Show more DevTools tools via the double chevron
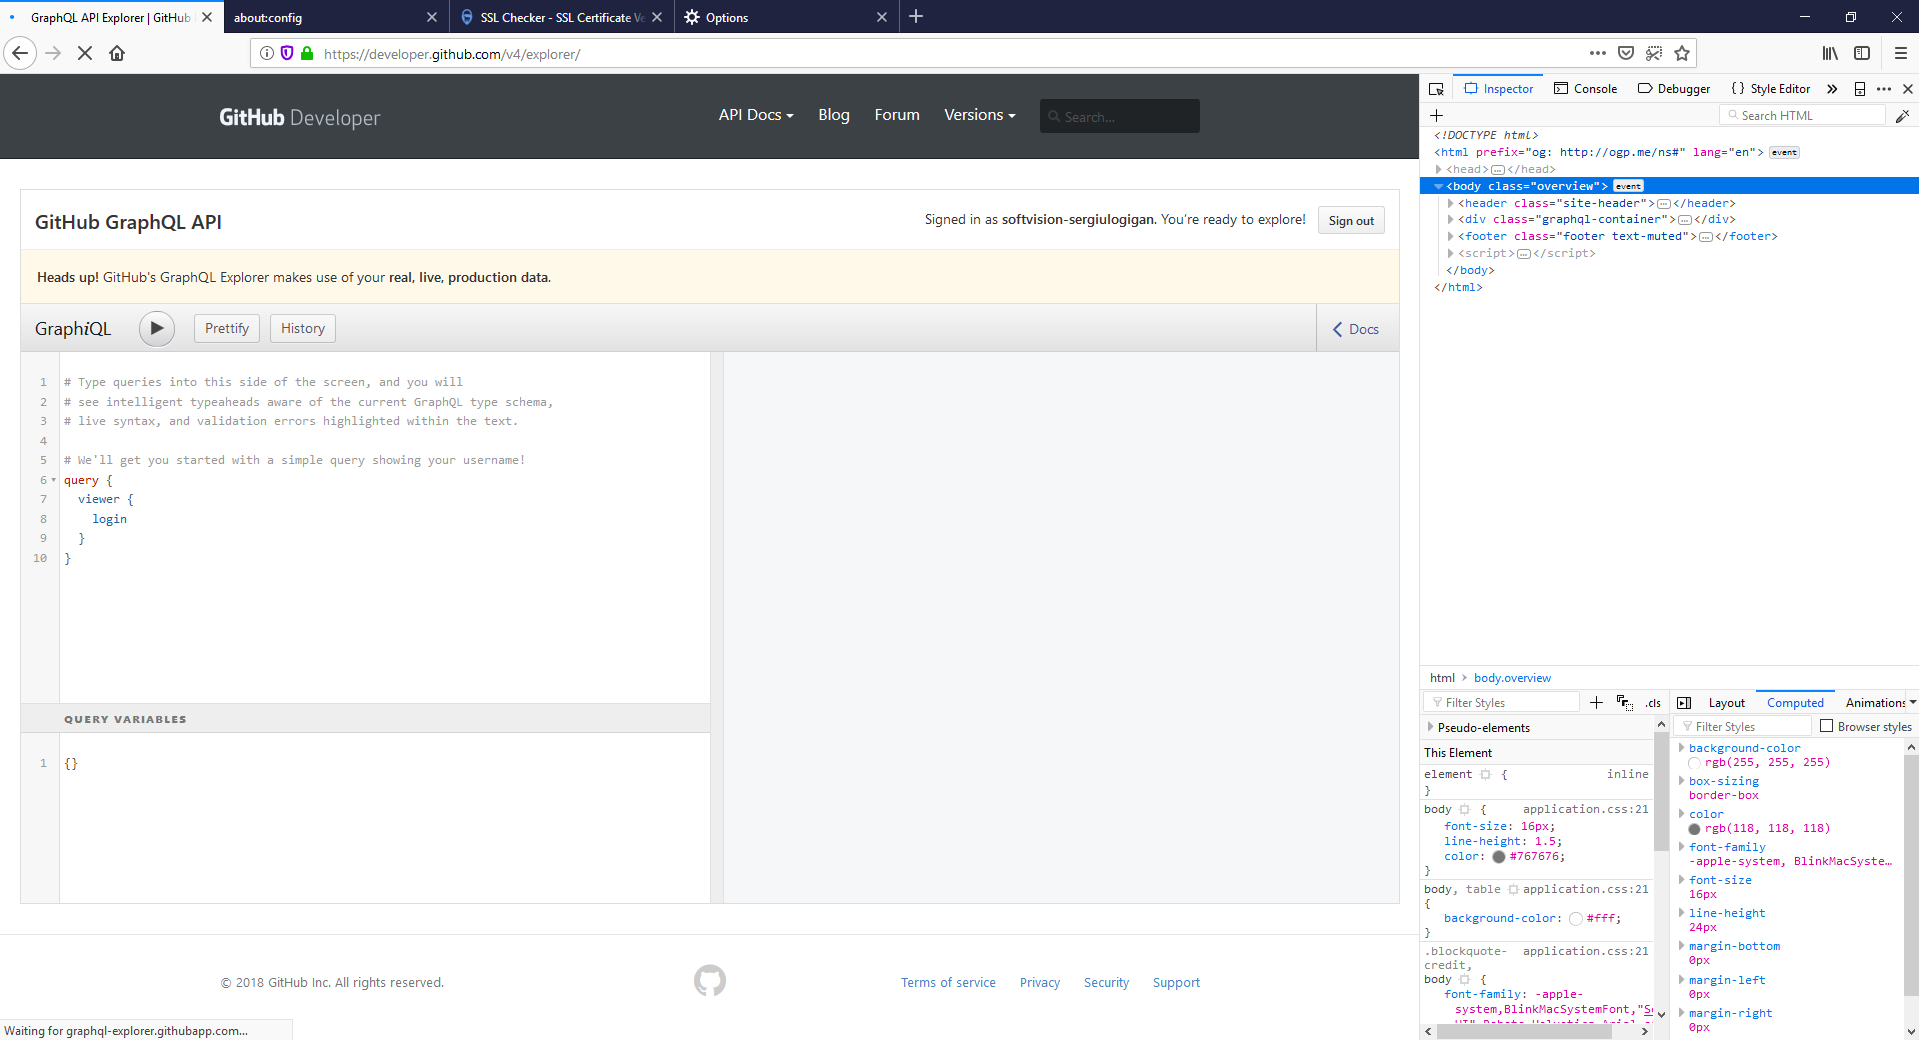 tap(1832, 89)
